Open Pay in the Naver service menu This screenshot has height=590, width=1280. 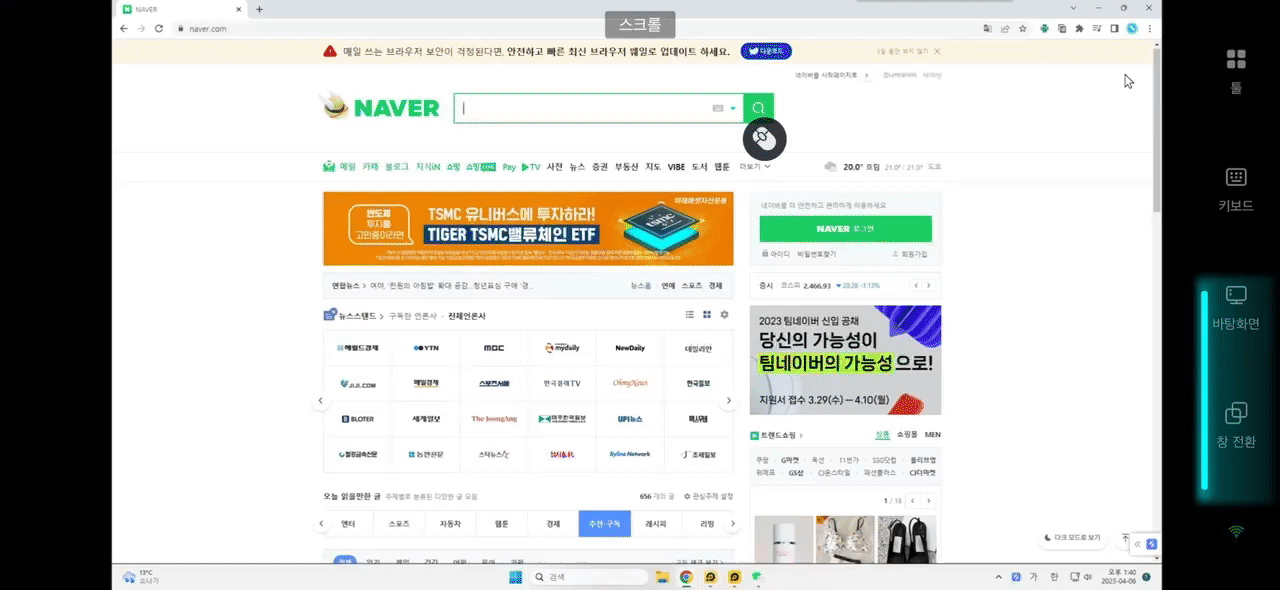(509, 167)
